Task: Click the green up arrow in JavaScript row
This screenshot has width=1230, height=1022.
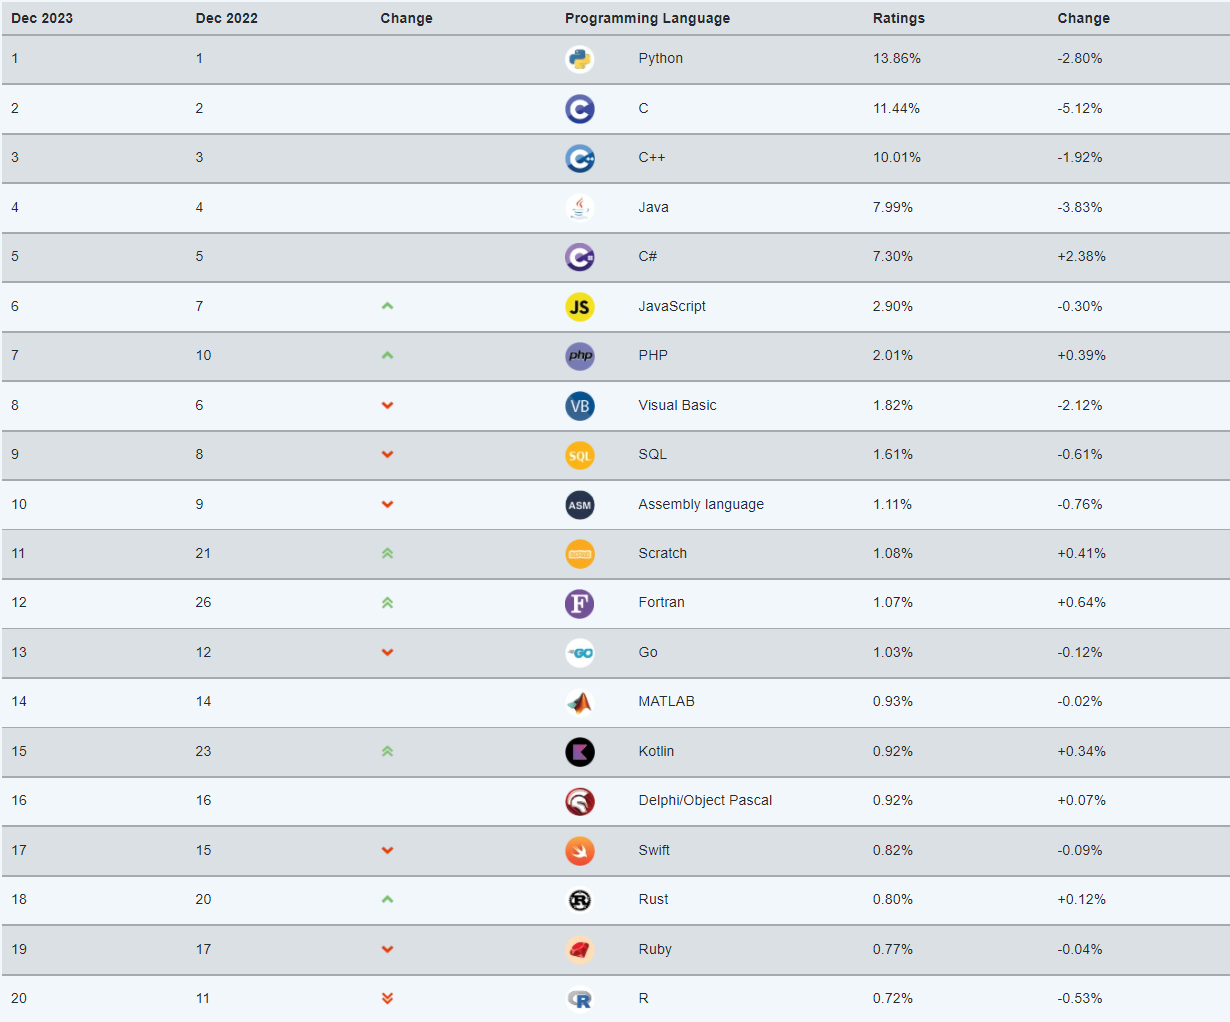Action: [x=387, y=306]
